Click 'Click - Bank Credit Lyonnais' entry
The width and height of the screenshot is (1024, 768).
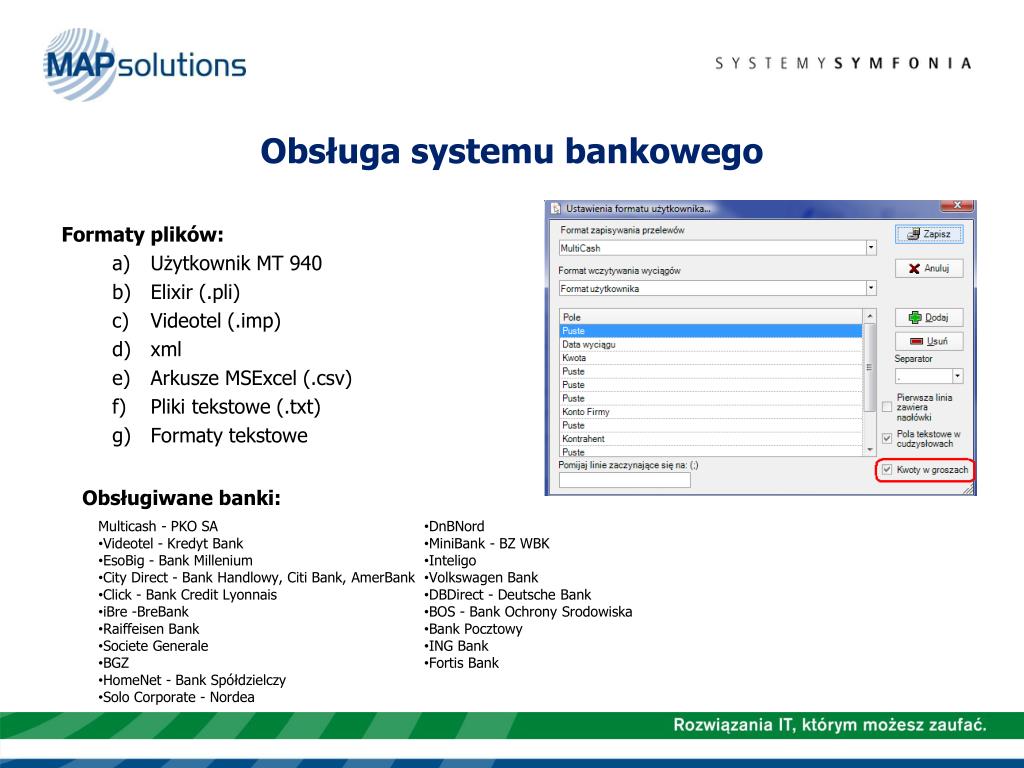tap(187, 595)
